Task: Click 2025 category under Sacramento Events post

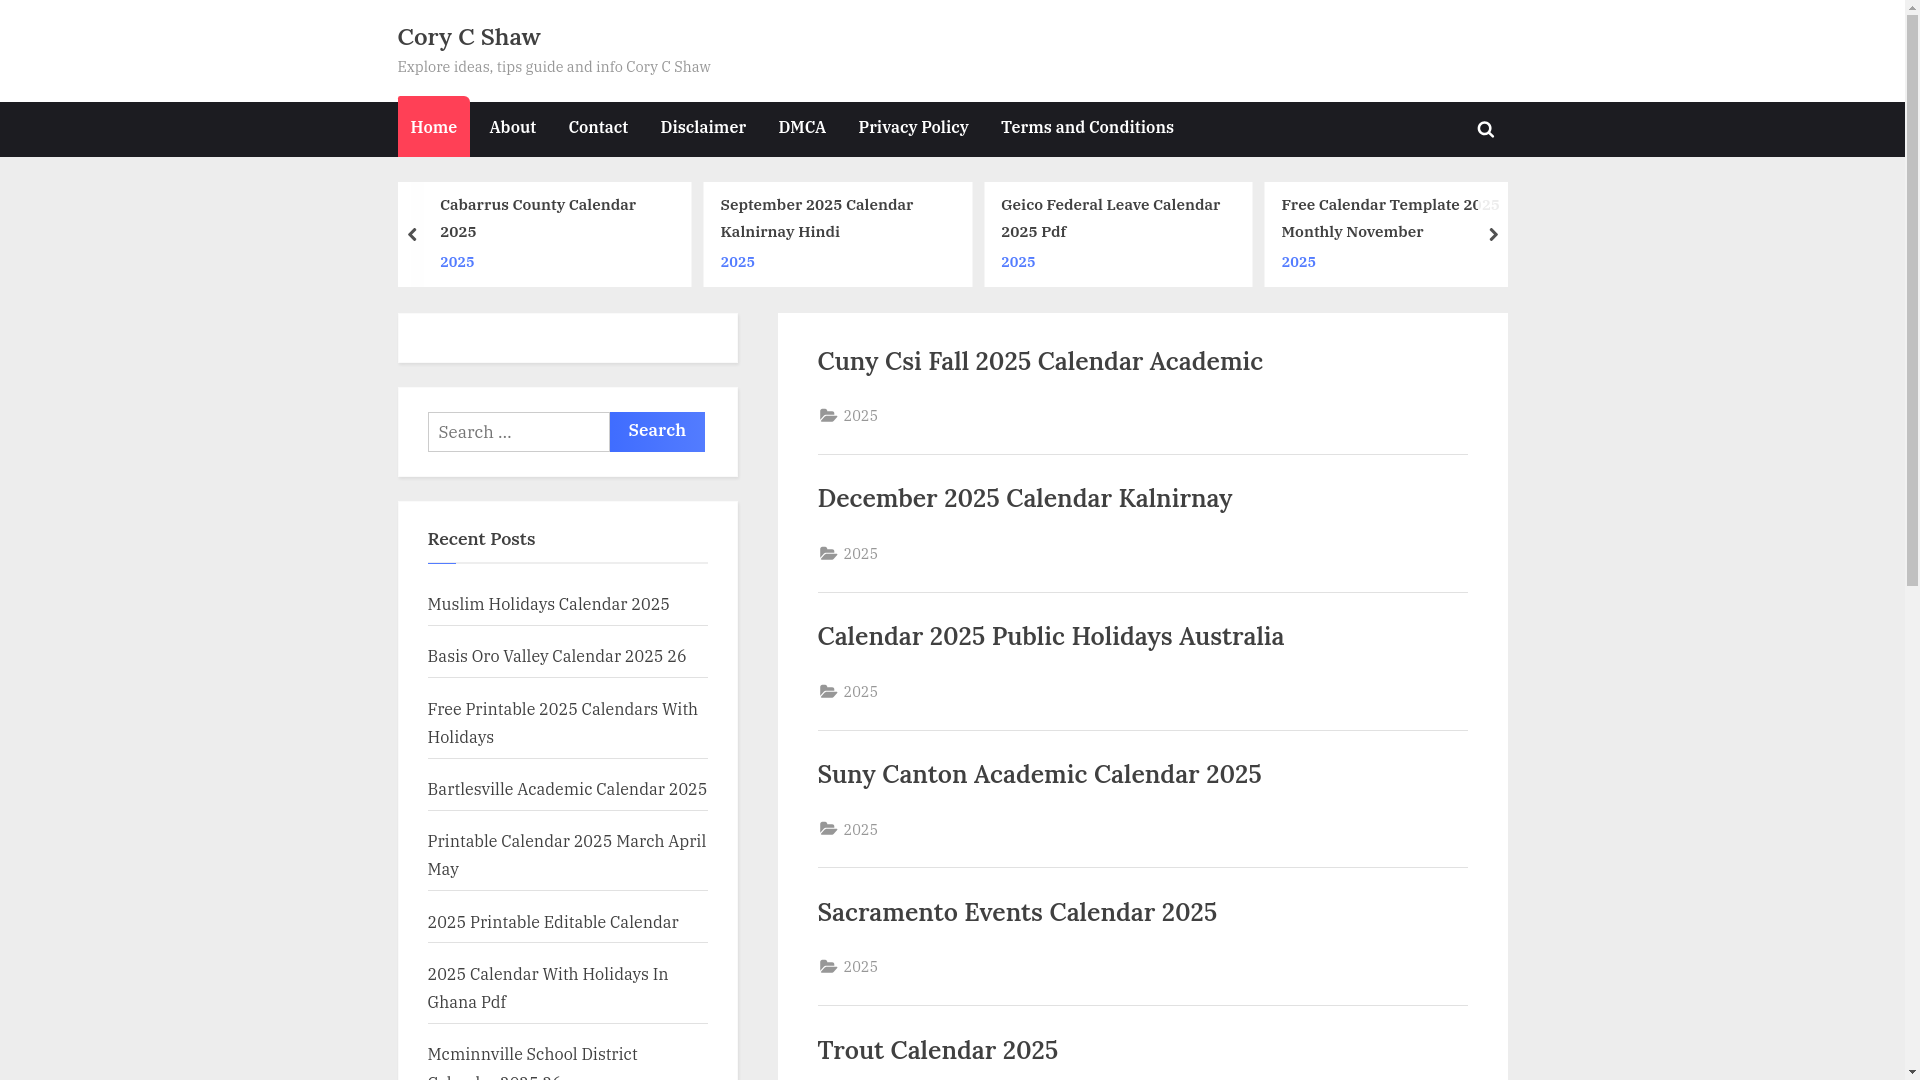Action: click(861, 966)
